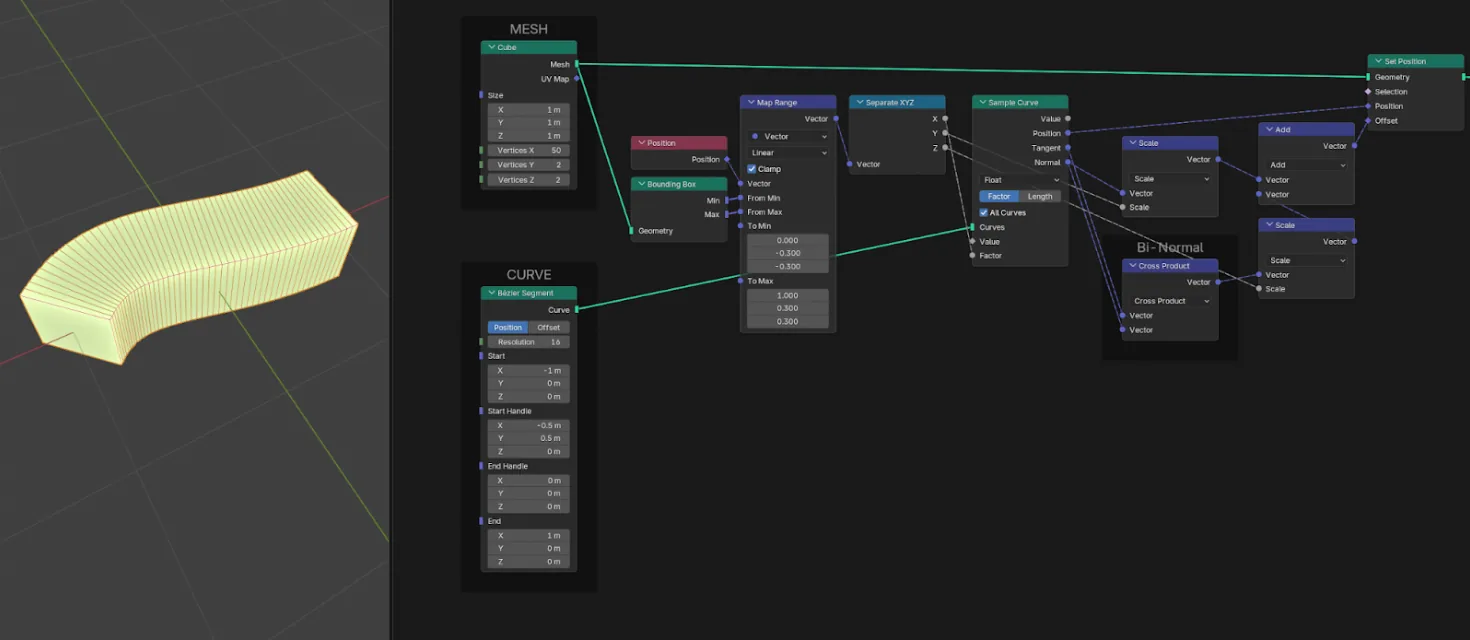Screen dimensions: 1470x640
Task: Switch Bézier Segment mode to Offset
Action: pyautogui.click(x=549, y=327)
